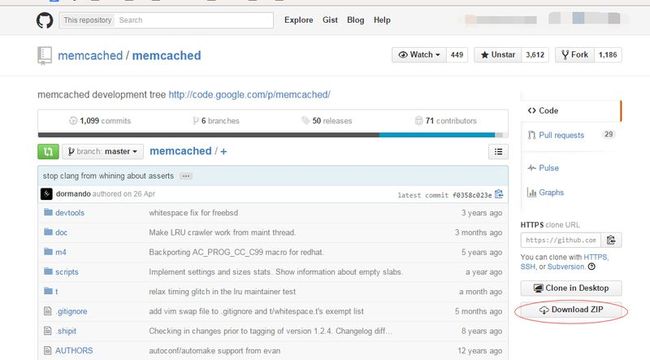This screenshot has width=650, height=360.
Task: Open the scripts folder link
Action: pos(67,272)
